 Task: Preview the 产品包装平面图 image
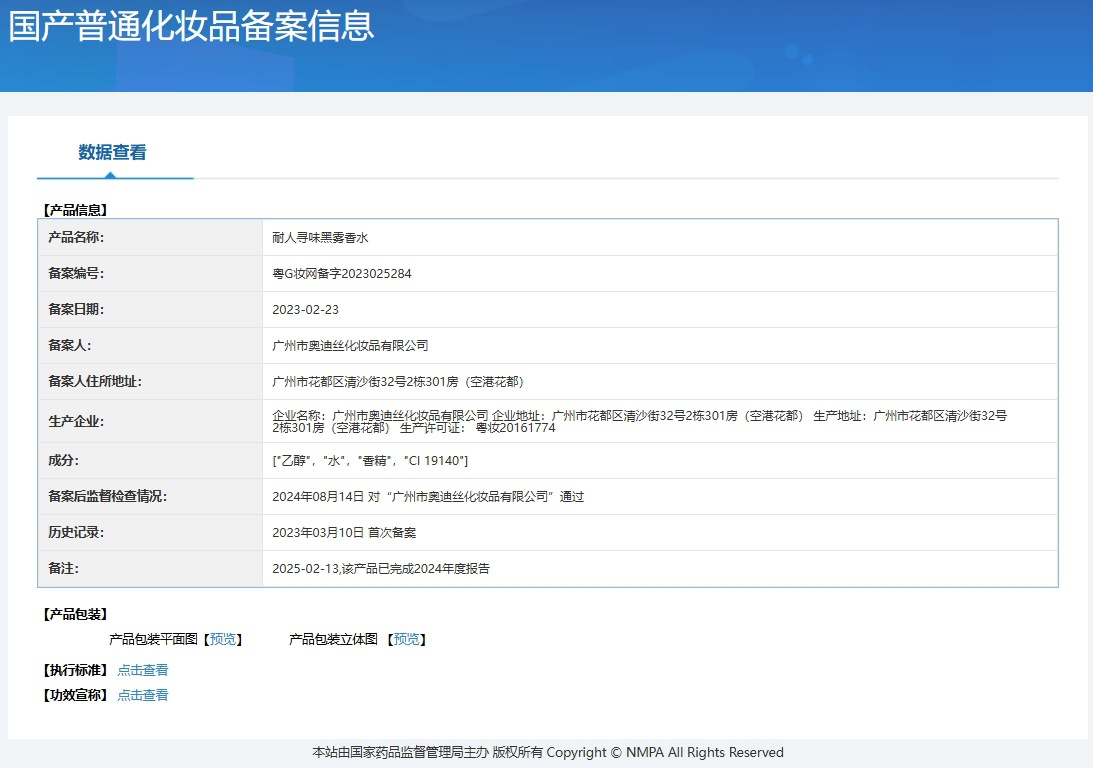[222, 639]
